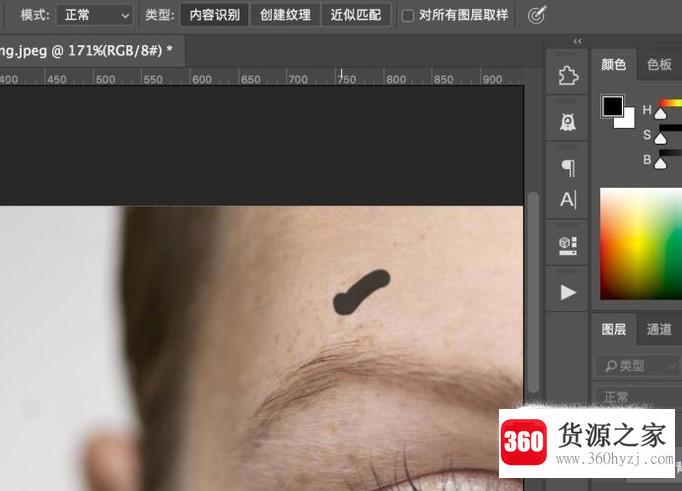Select the 创建纹理 type button
The width and height of the screenshot is (682, 491).
[x=285, y=15]
